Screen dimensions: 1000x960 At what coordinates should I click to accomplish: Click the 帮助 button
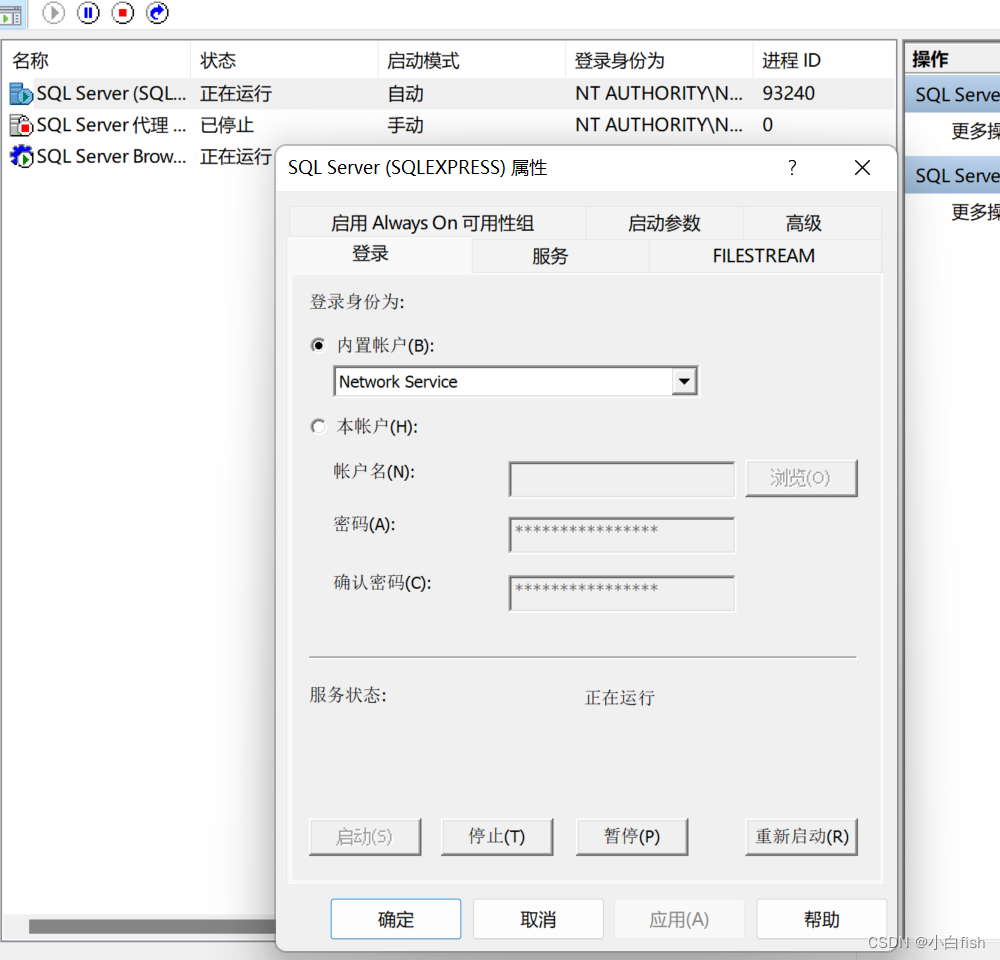pos(821,919)
